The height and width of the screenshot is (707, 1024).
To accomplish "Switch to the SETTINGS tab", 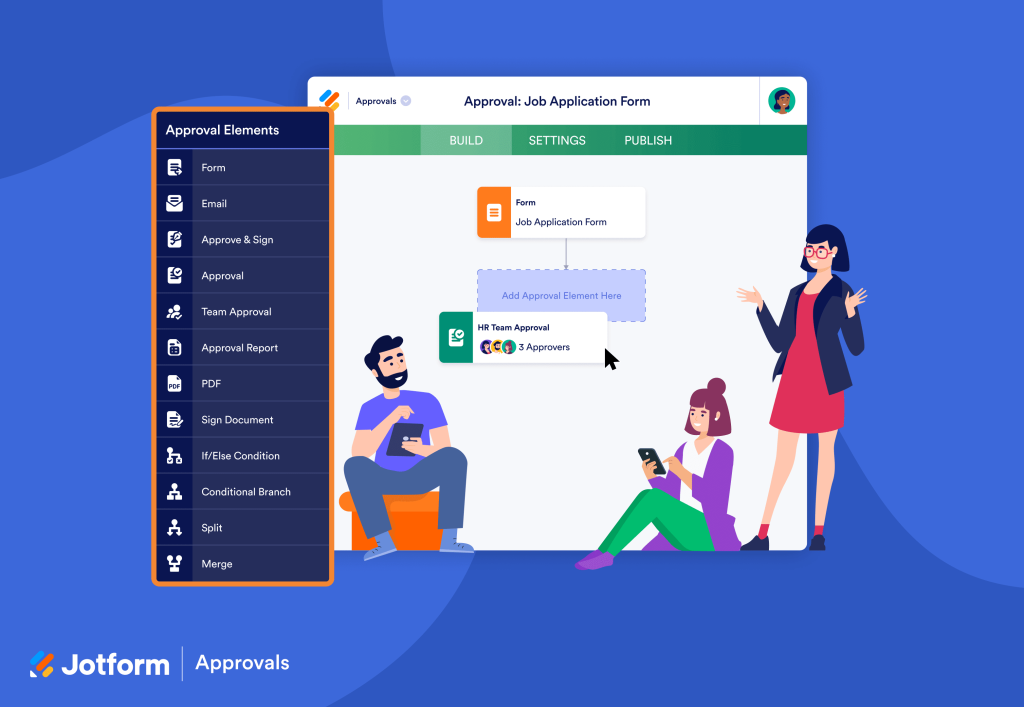I will point(556,140).
